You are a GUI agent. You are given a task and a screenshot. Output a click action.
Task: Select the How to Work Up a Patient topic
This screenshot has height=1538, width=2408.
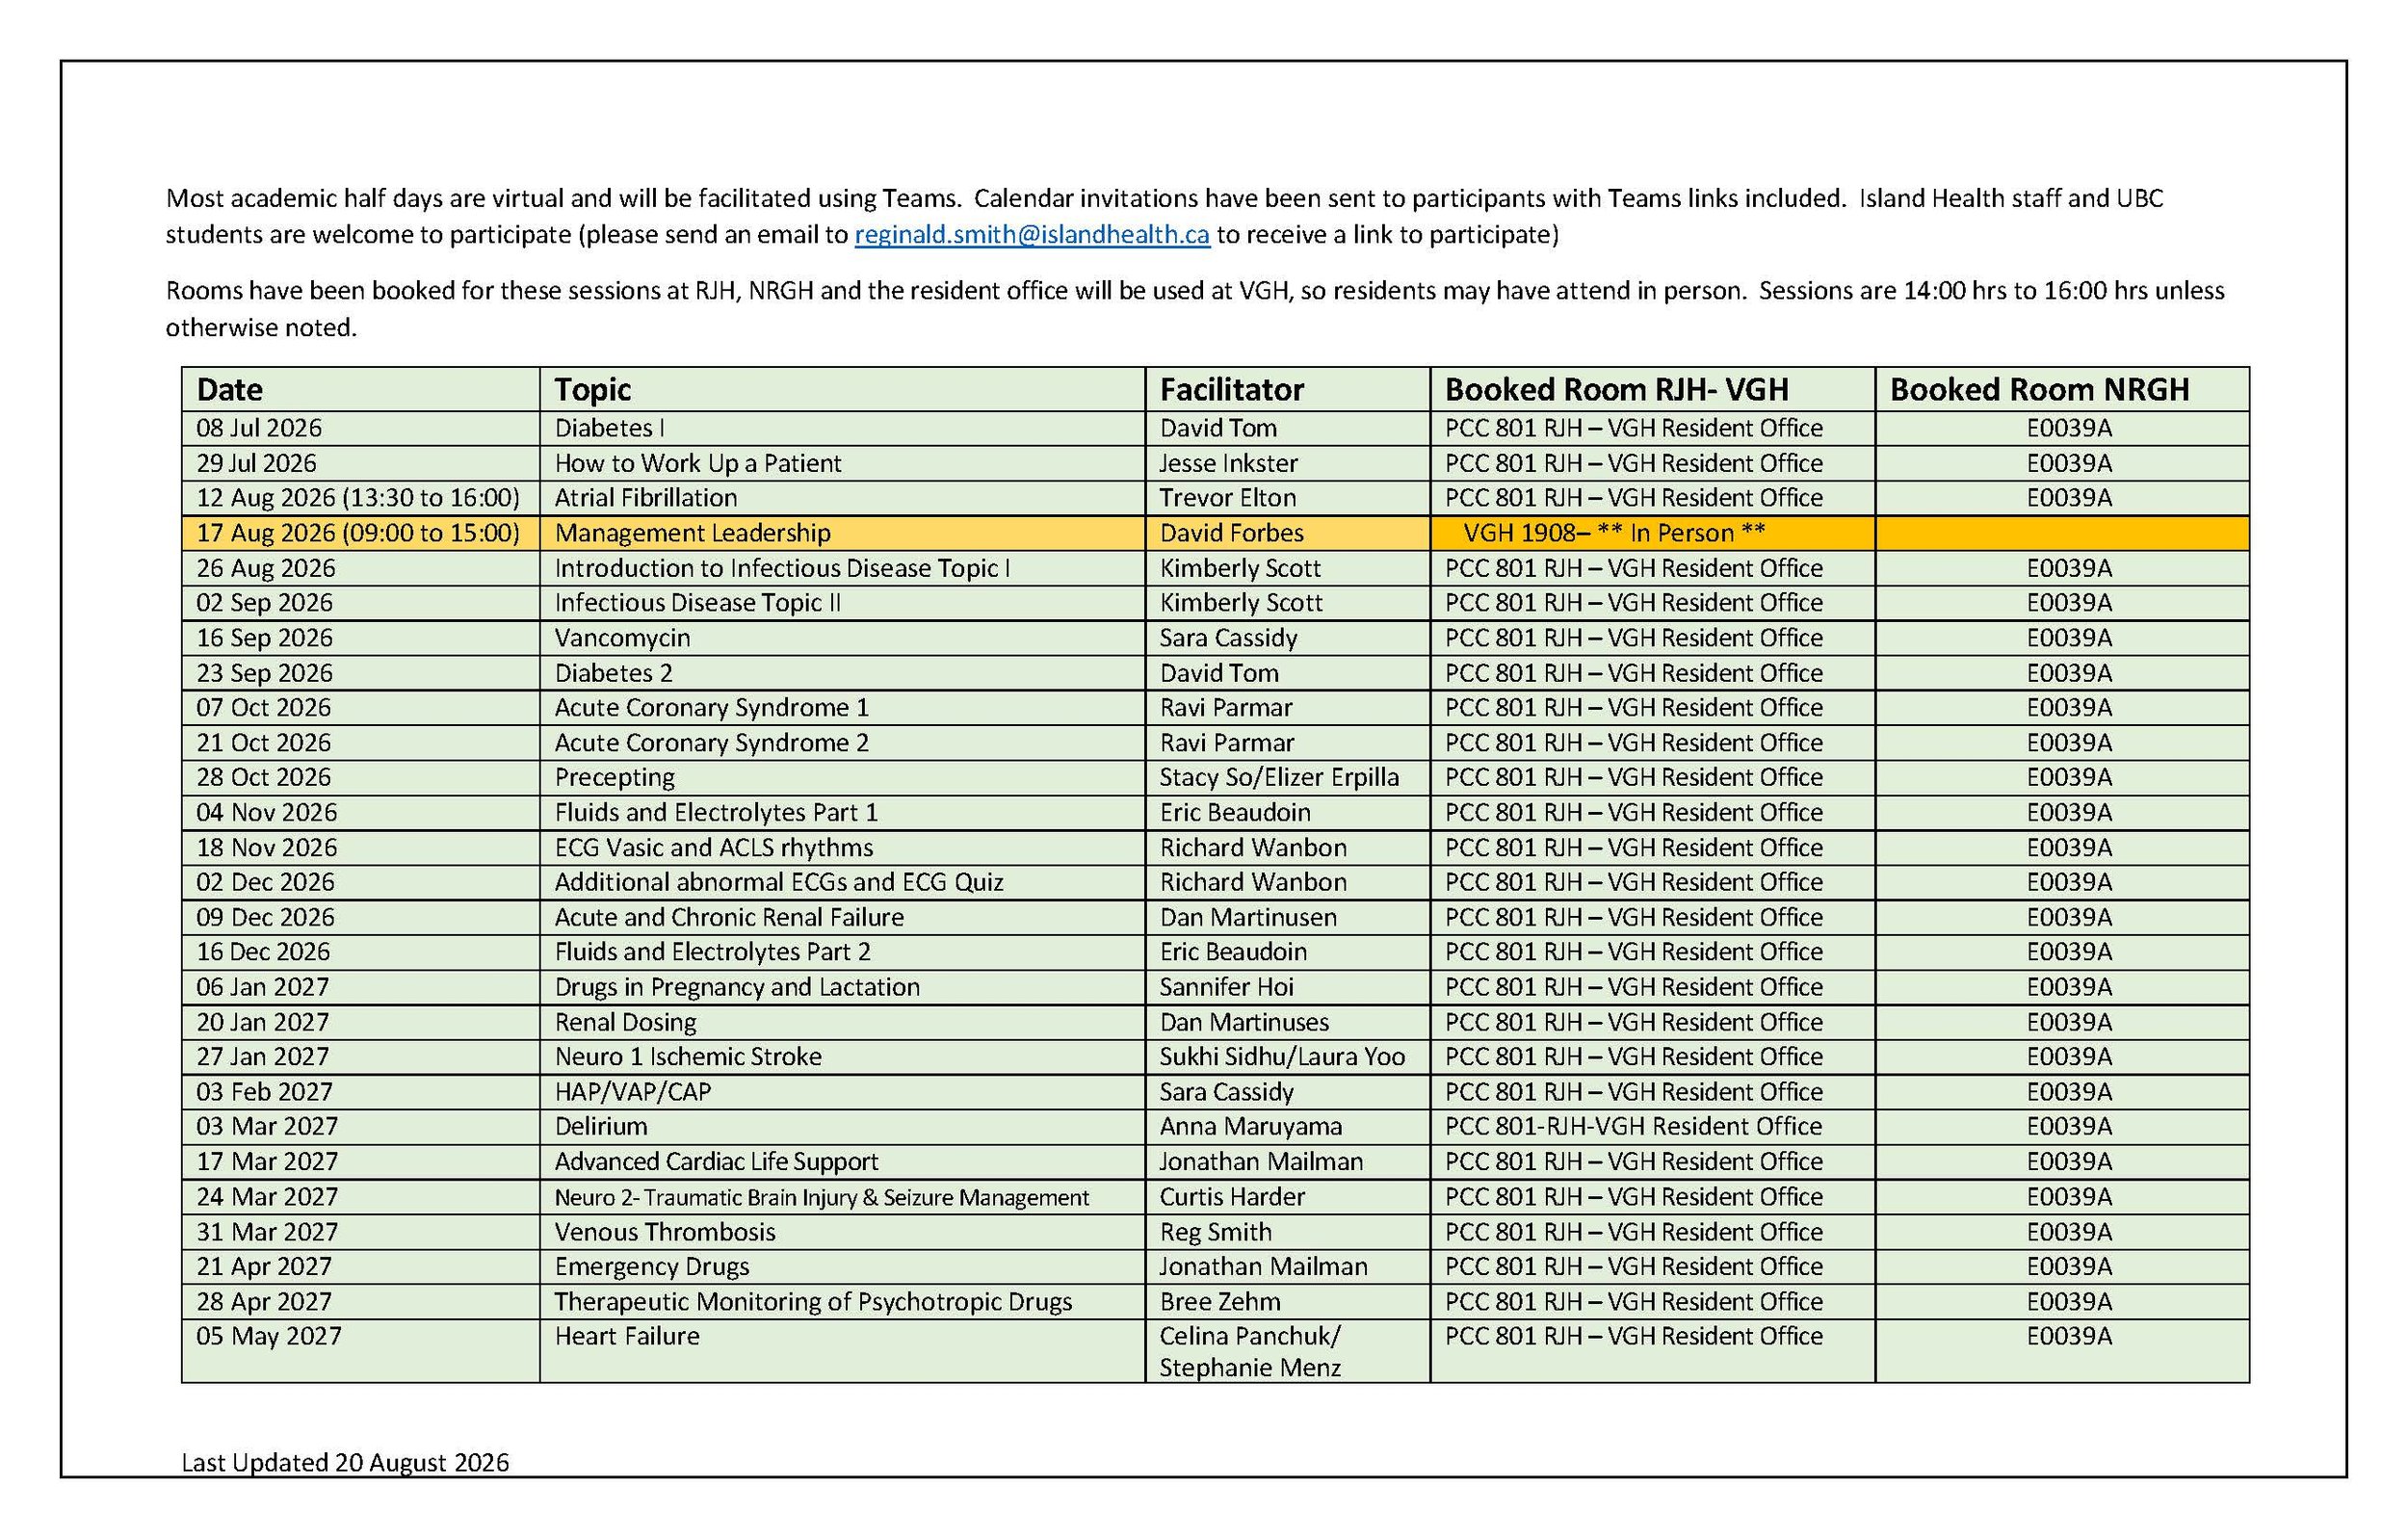(x=842, y=463)
